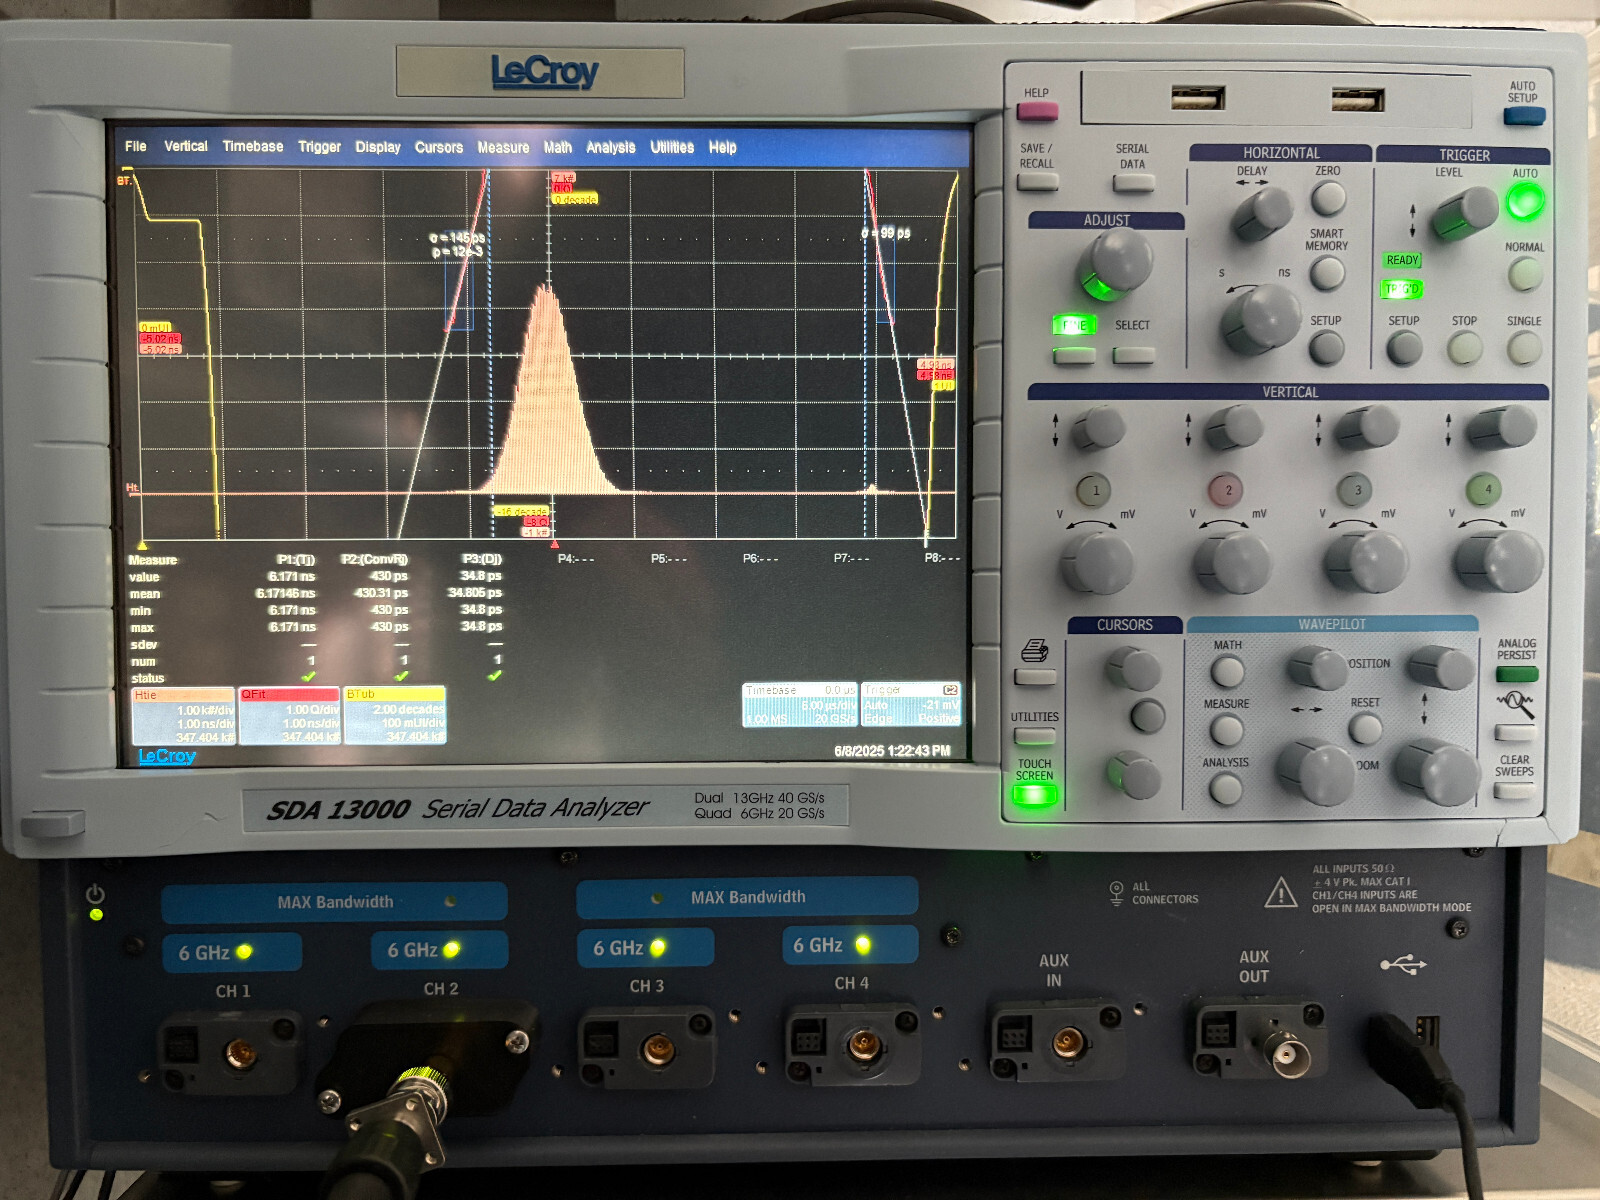Push the SINGLE trigger button
Image resolution: width=1600 pixels, height=1200 pixels.
1524,348
